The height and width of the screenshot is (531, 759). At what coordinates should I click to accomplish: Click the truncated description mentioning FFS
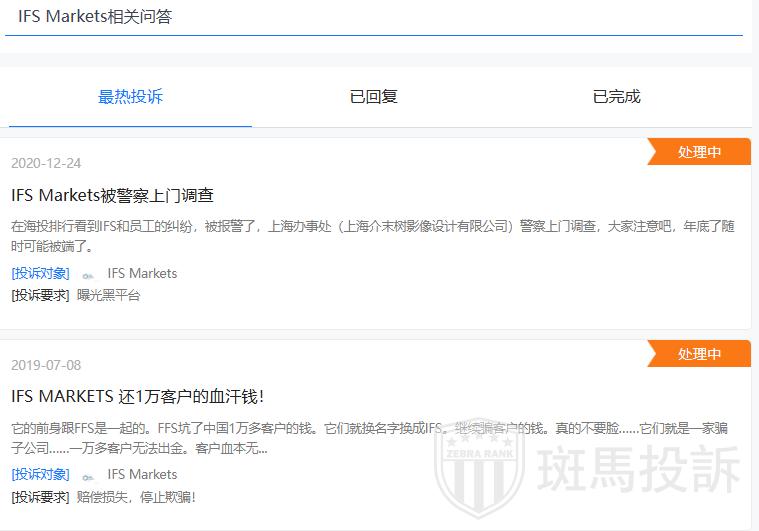(373, 438)
